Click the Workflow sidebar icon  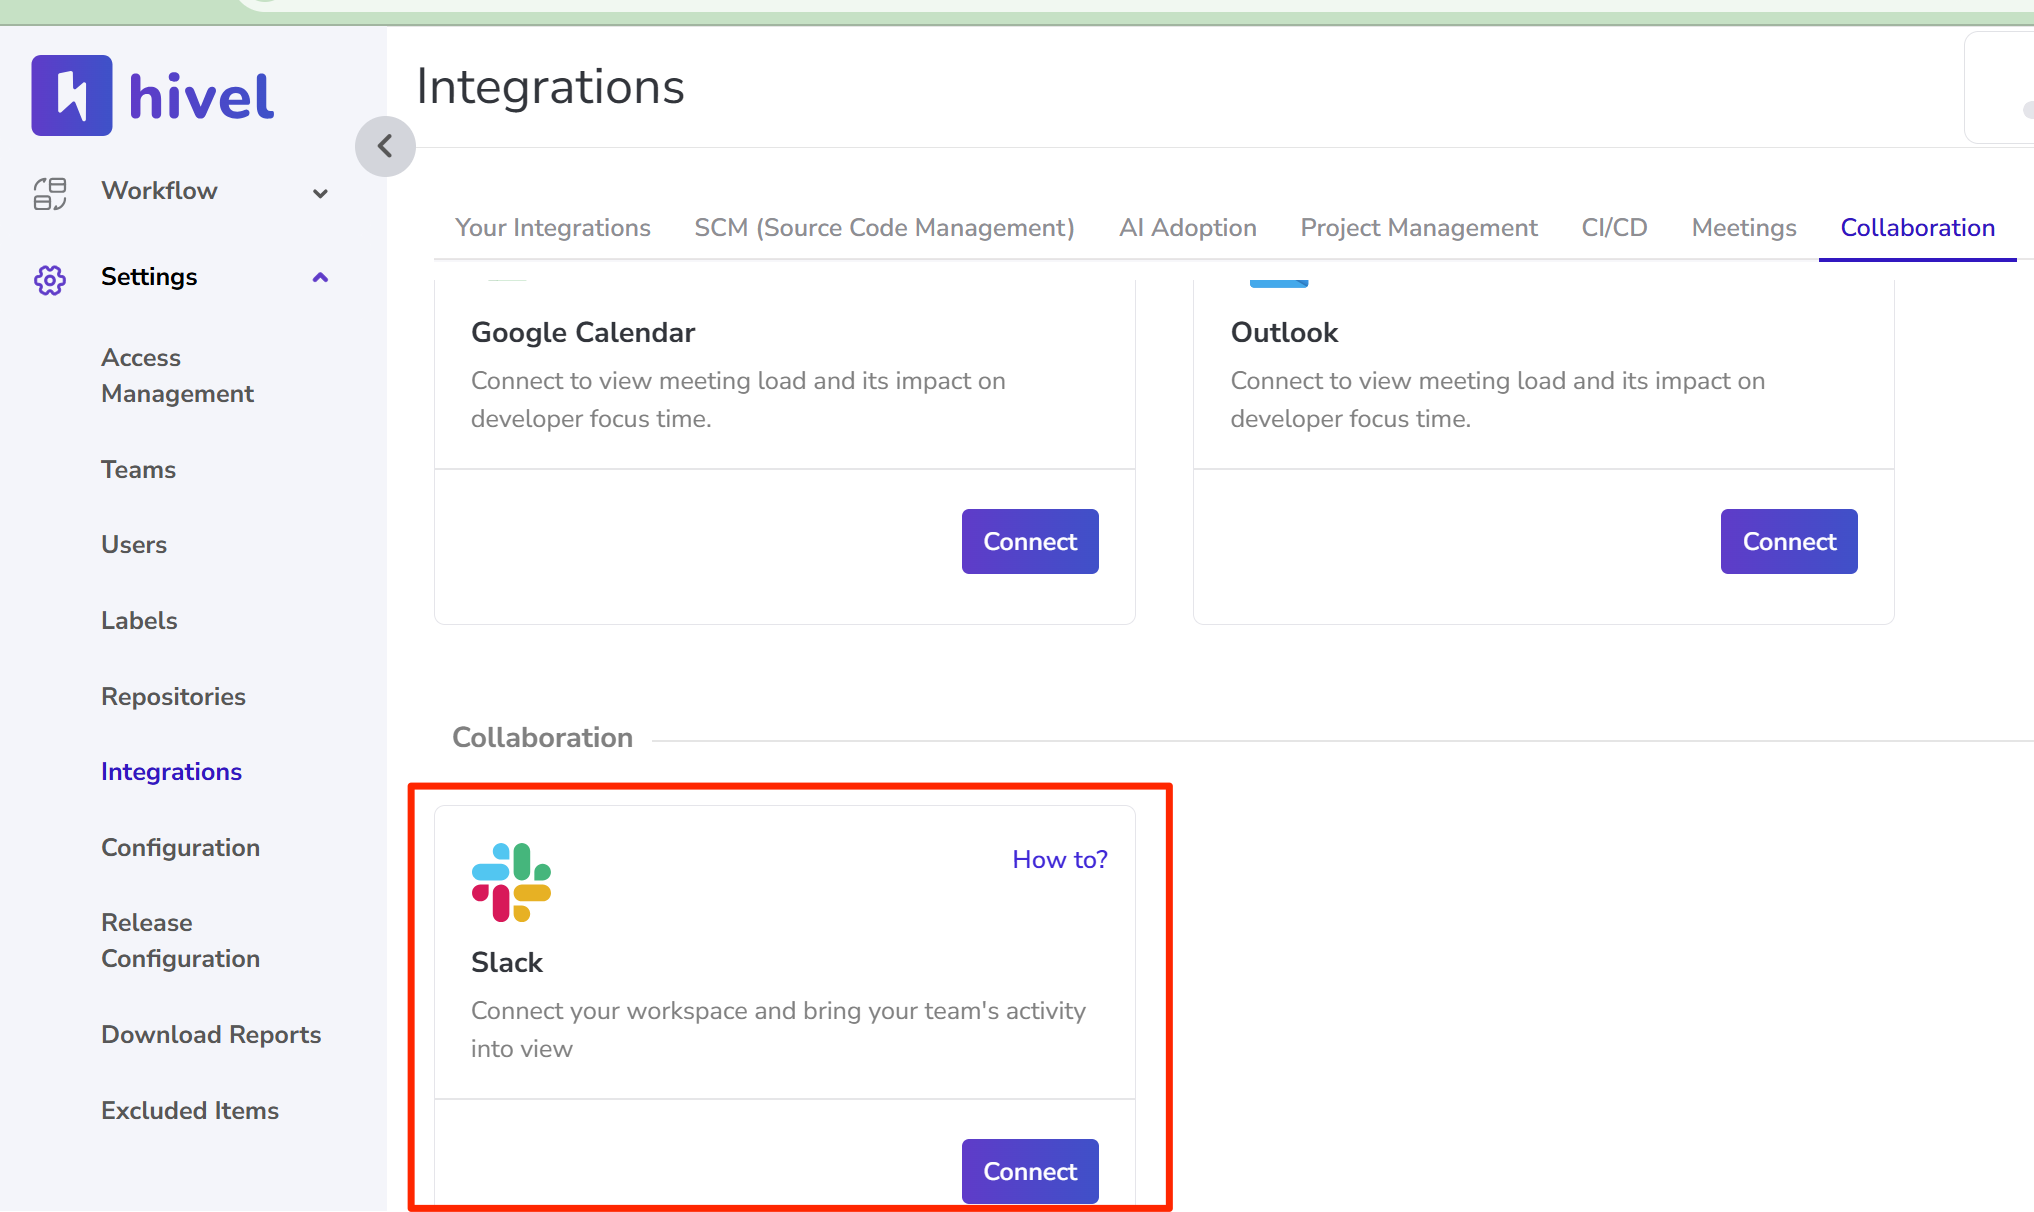[x=50, y=192]
